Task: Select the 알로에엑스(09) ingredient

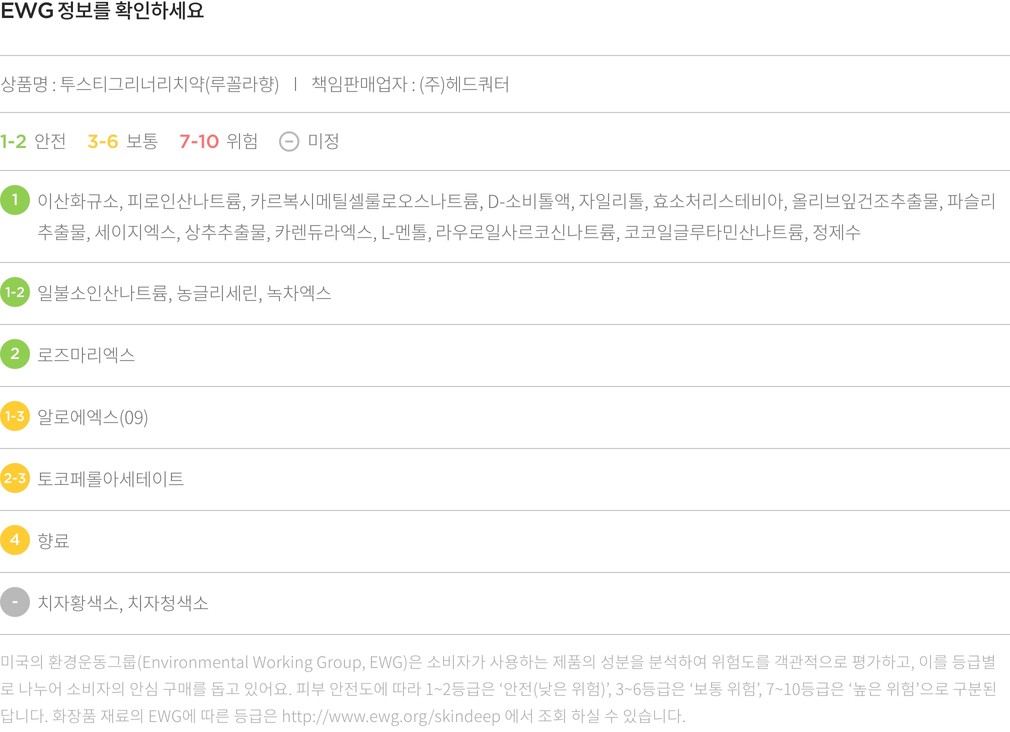Action: coord(93,417)
